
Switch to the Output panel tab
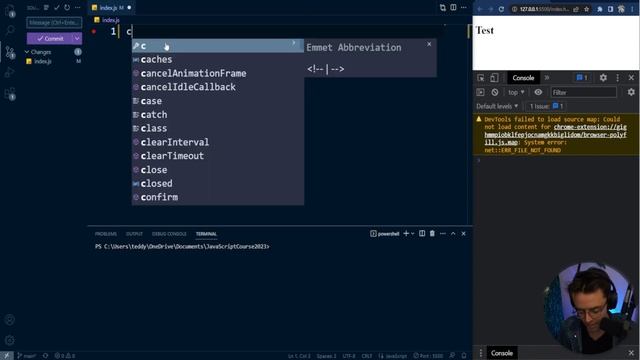tap(134, 234)
